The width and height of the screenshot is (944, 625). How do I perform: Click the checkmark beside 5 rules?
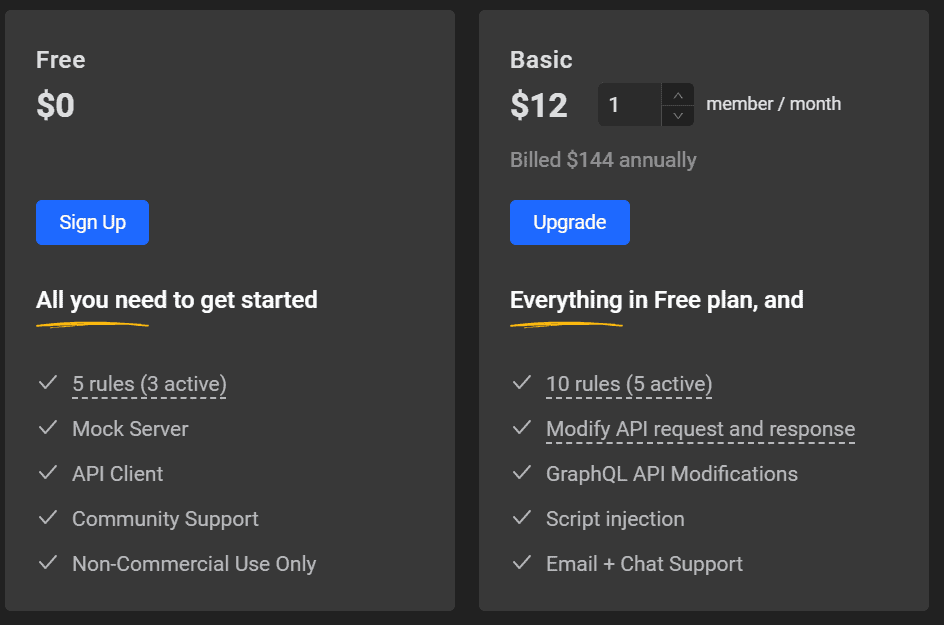48,383
